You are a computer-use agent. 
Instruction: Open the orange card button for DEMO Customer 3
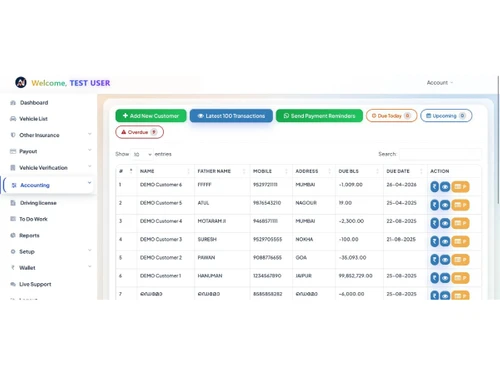[460, 241]
